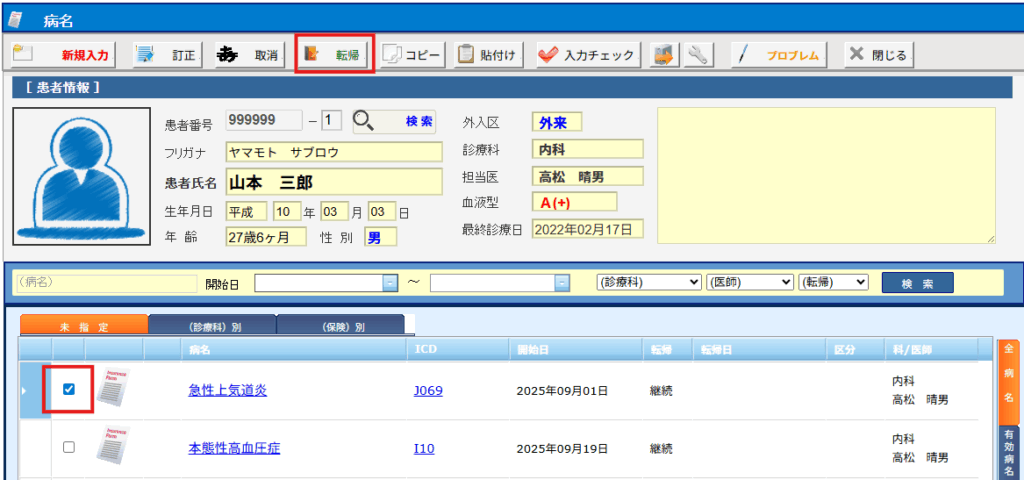Uncheck the 急性上気道炎 row checkbox
This screenshot has width=1024, height=480.
(x=69, y=390)
